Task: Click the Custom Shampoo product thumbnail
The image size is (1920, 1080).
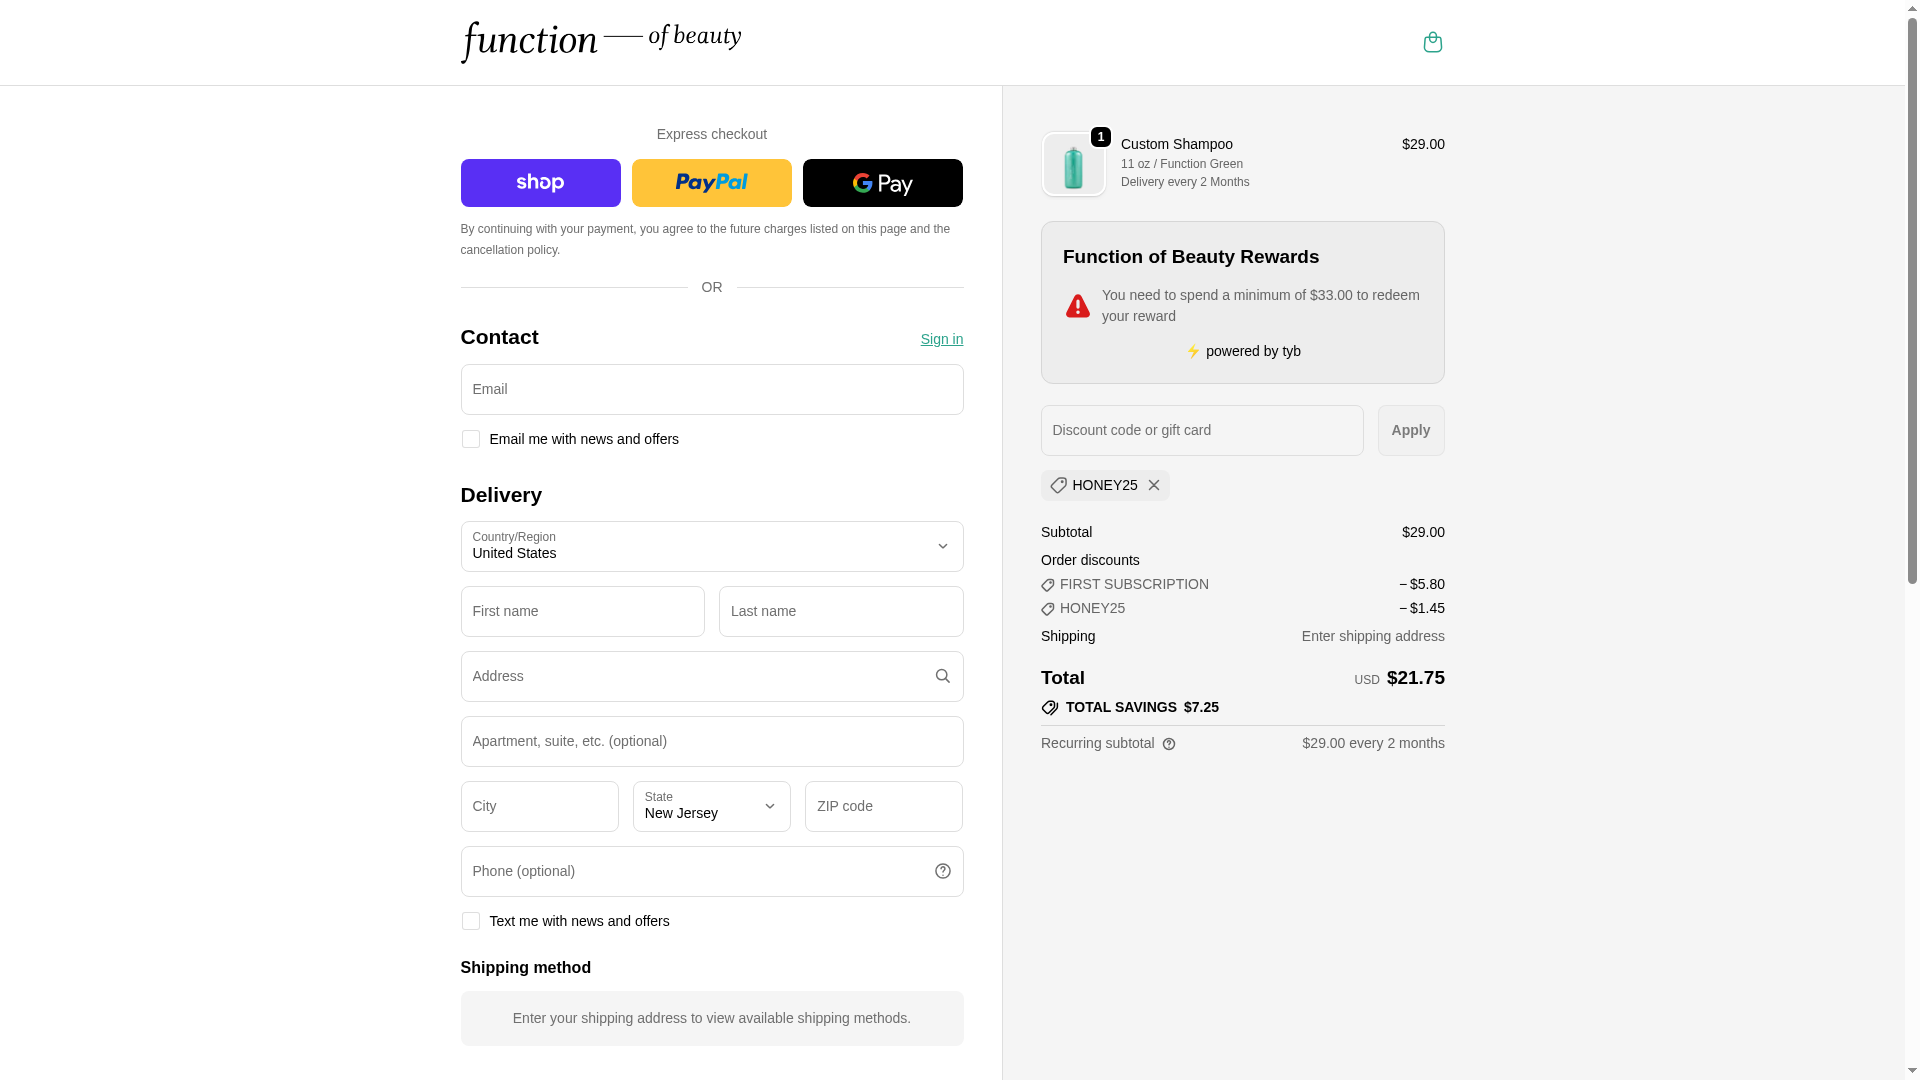Action: pyautogui.click(x=1073, y=165)
